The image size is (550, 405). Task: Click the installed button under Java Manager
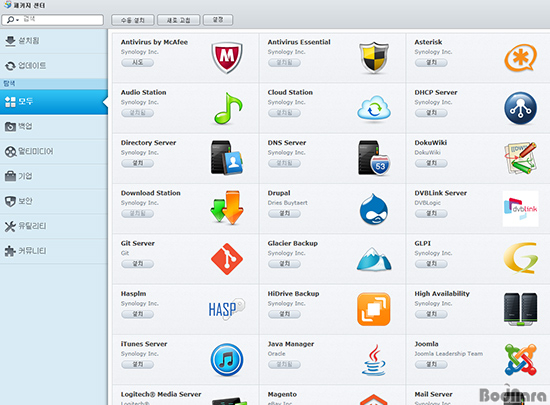(284, 365)
